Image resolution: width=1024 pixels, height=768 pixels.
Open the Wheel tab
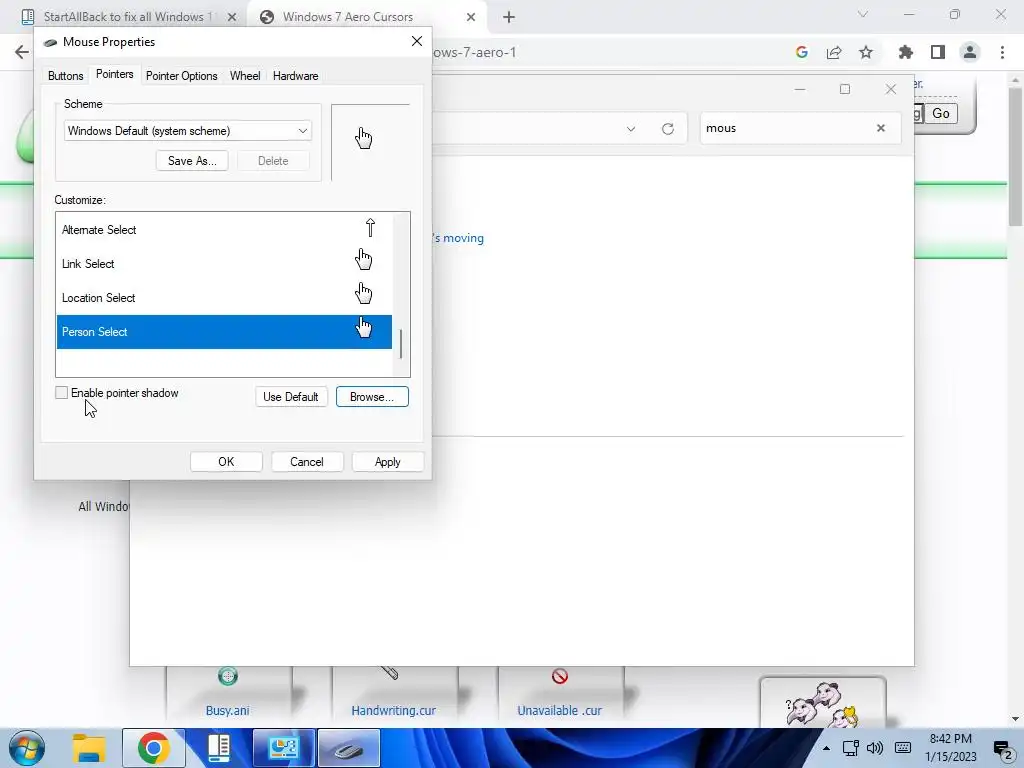tap(245, 76)
